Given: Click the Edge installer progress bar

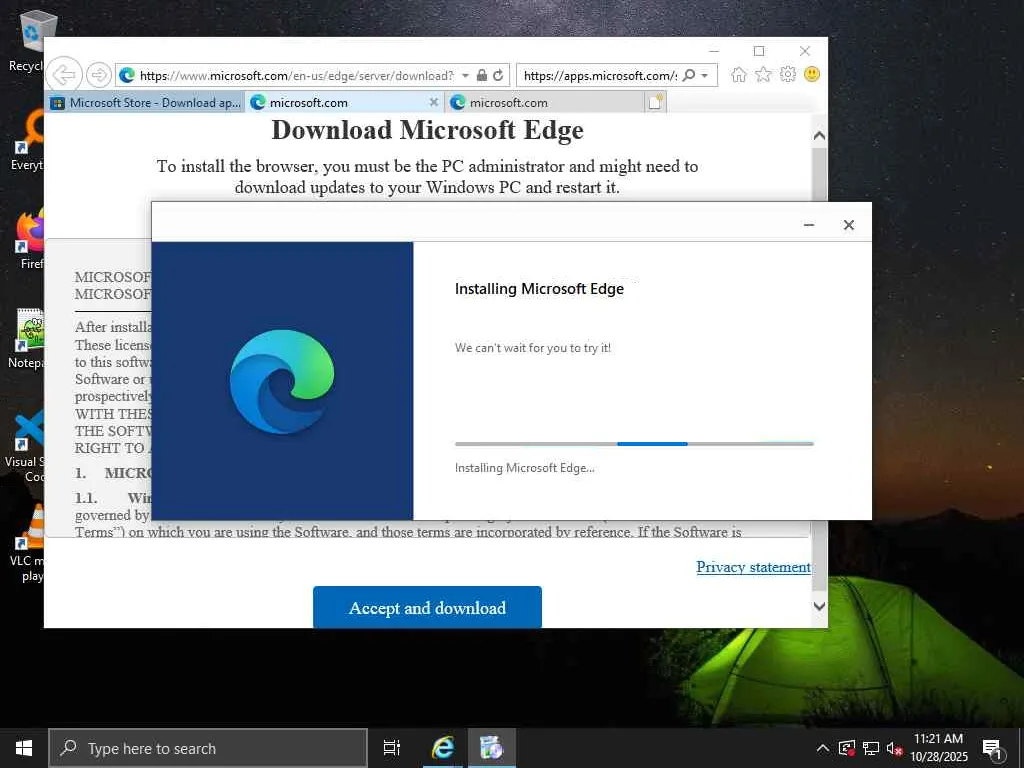Looking at the screenshot, I should [x=634, y=443].
